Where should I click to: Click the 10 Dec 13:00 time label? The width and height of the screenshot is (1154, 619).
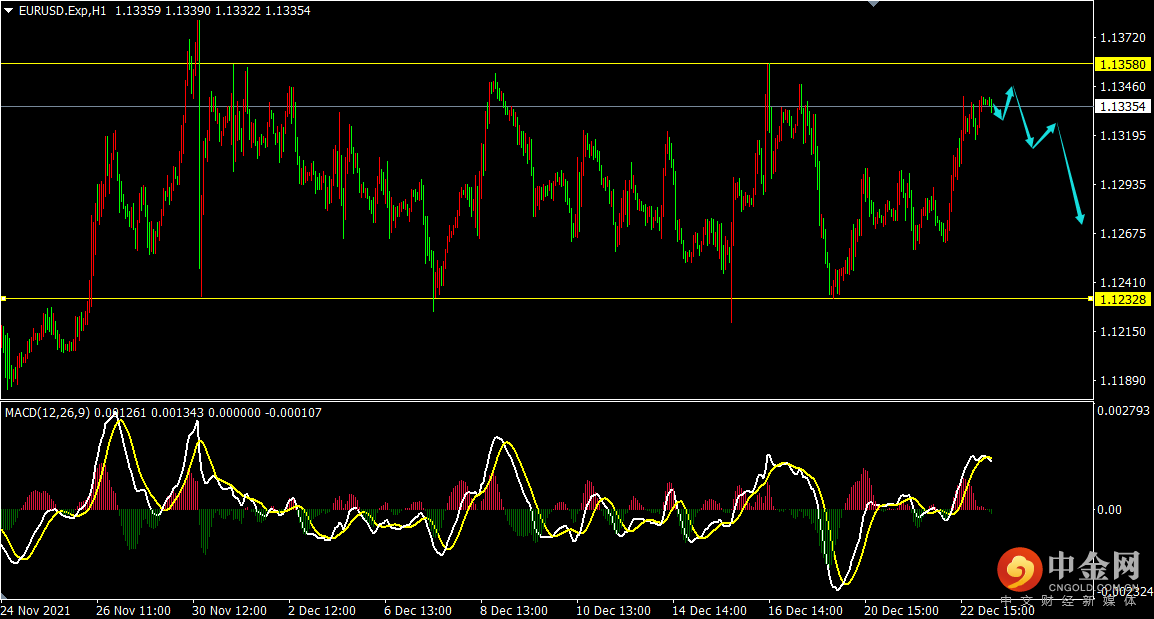(x=613, y=611)
